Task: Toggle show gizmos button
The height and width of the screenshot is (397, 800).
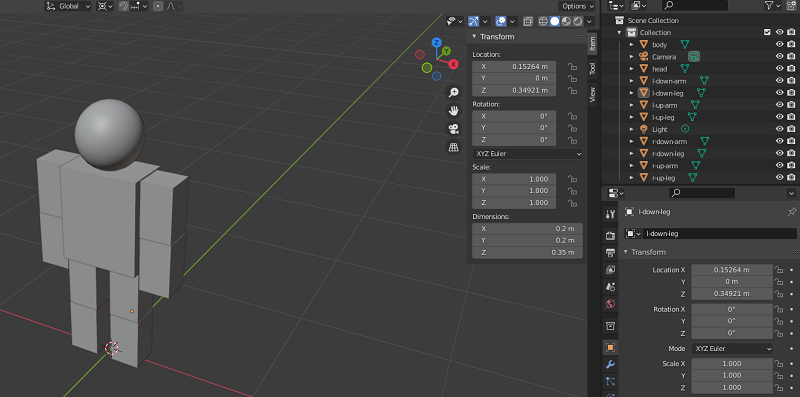Action: tap(473, 21)
